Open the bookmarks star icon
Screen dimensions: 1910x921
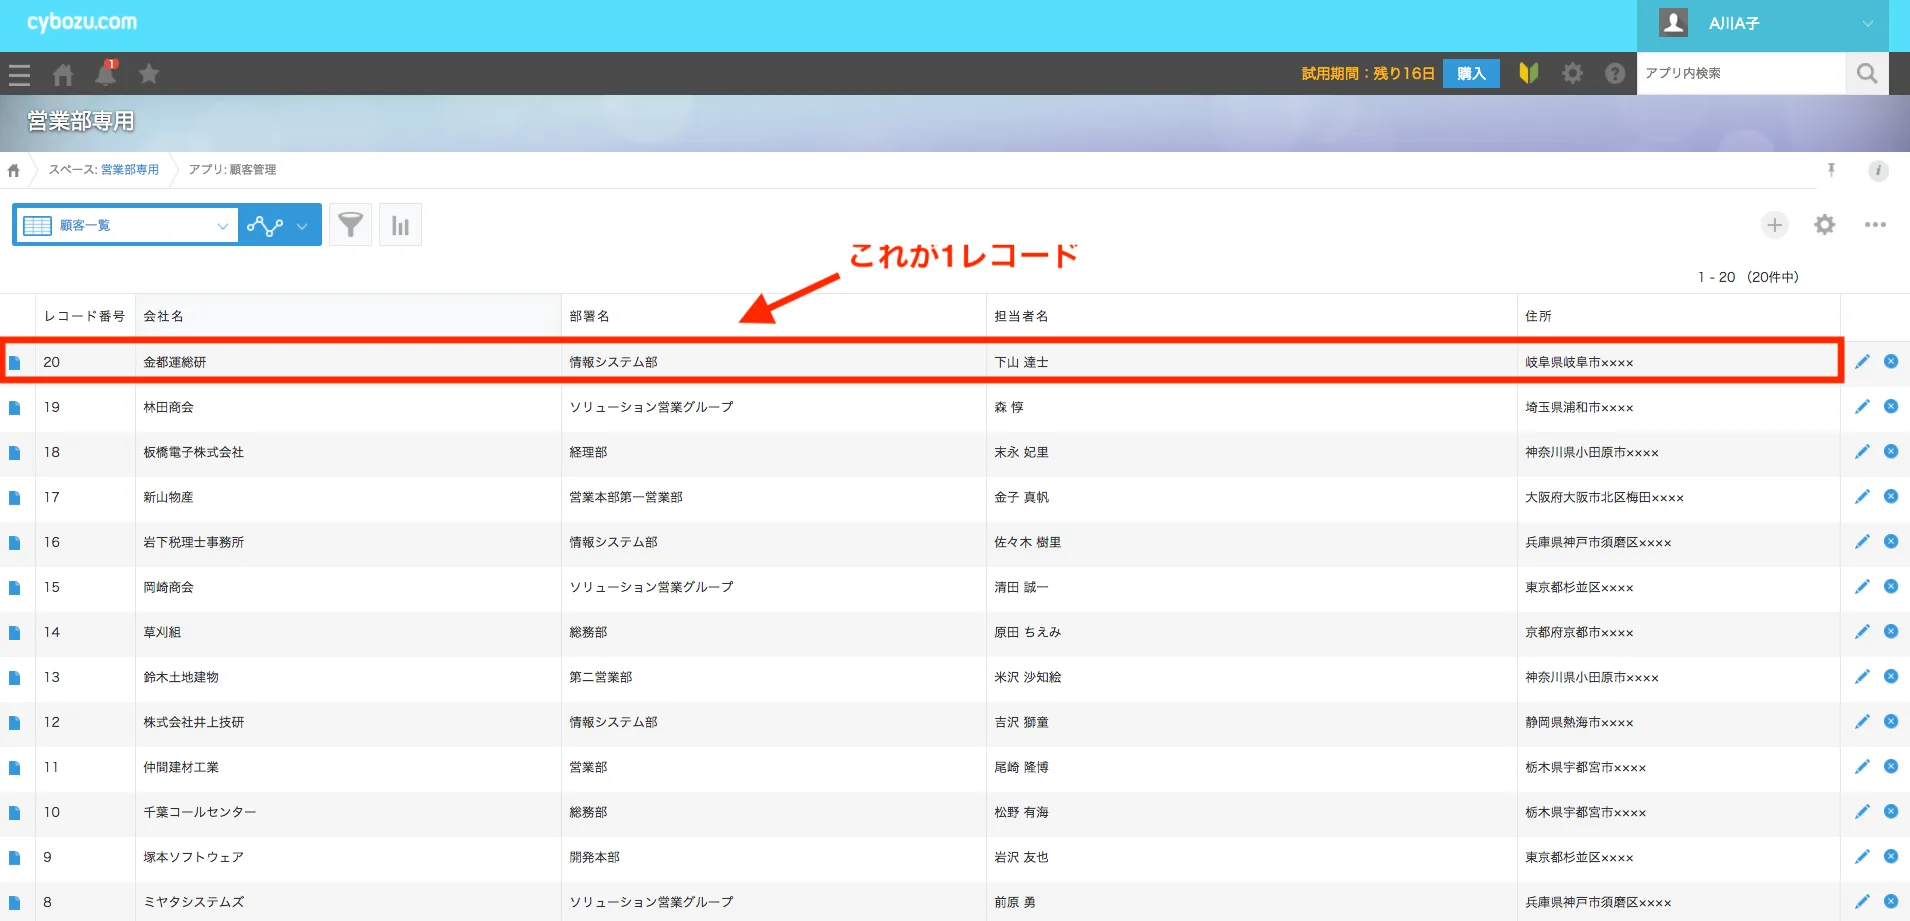point(149,74)
